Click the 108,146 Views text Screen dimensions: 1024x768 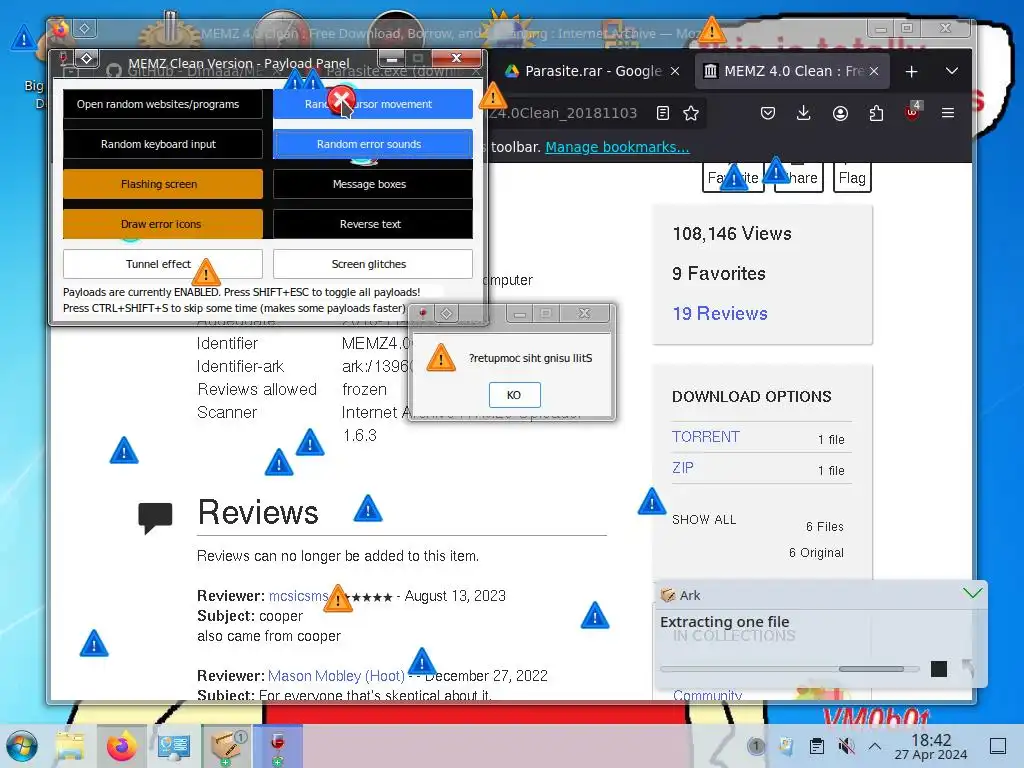(732, 234)
